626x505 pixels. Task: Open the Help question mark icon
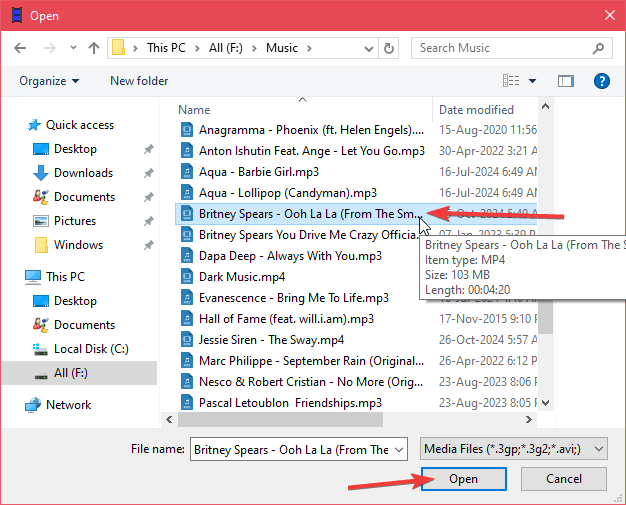coord(601,81)
